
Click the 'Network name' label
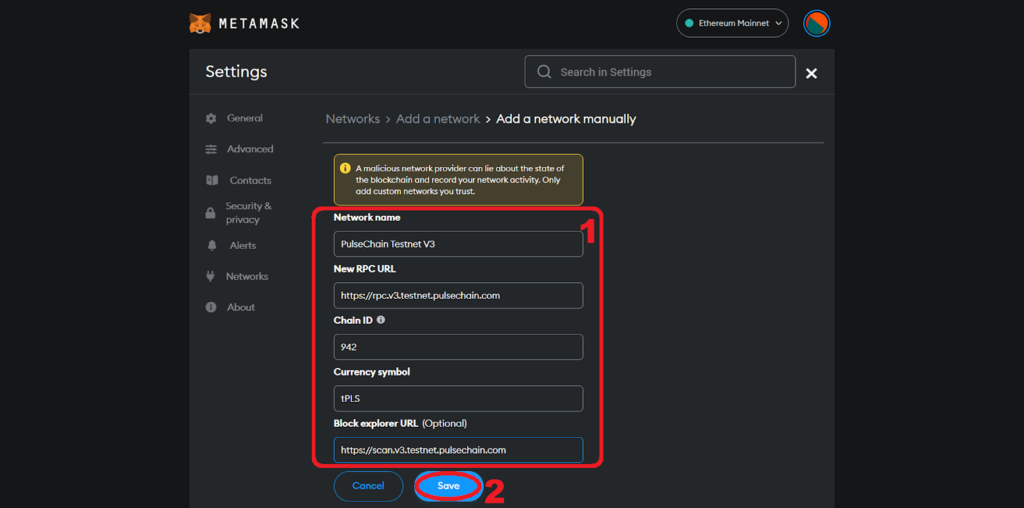pos(367,217)
